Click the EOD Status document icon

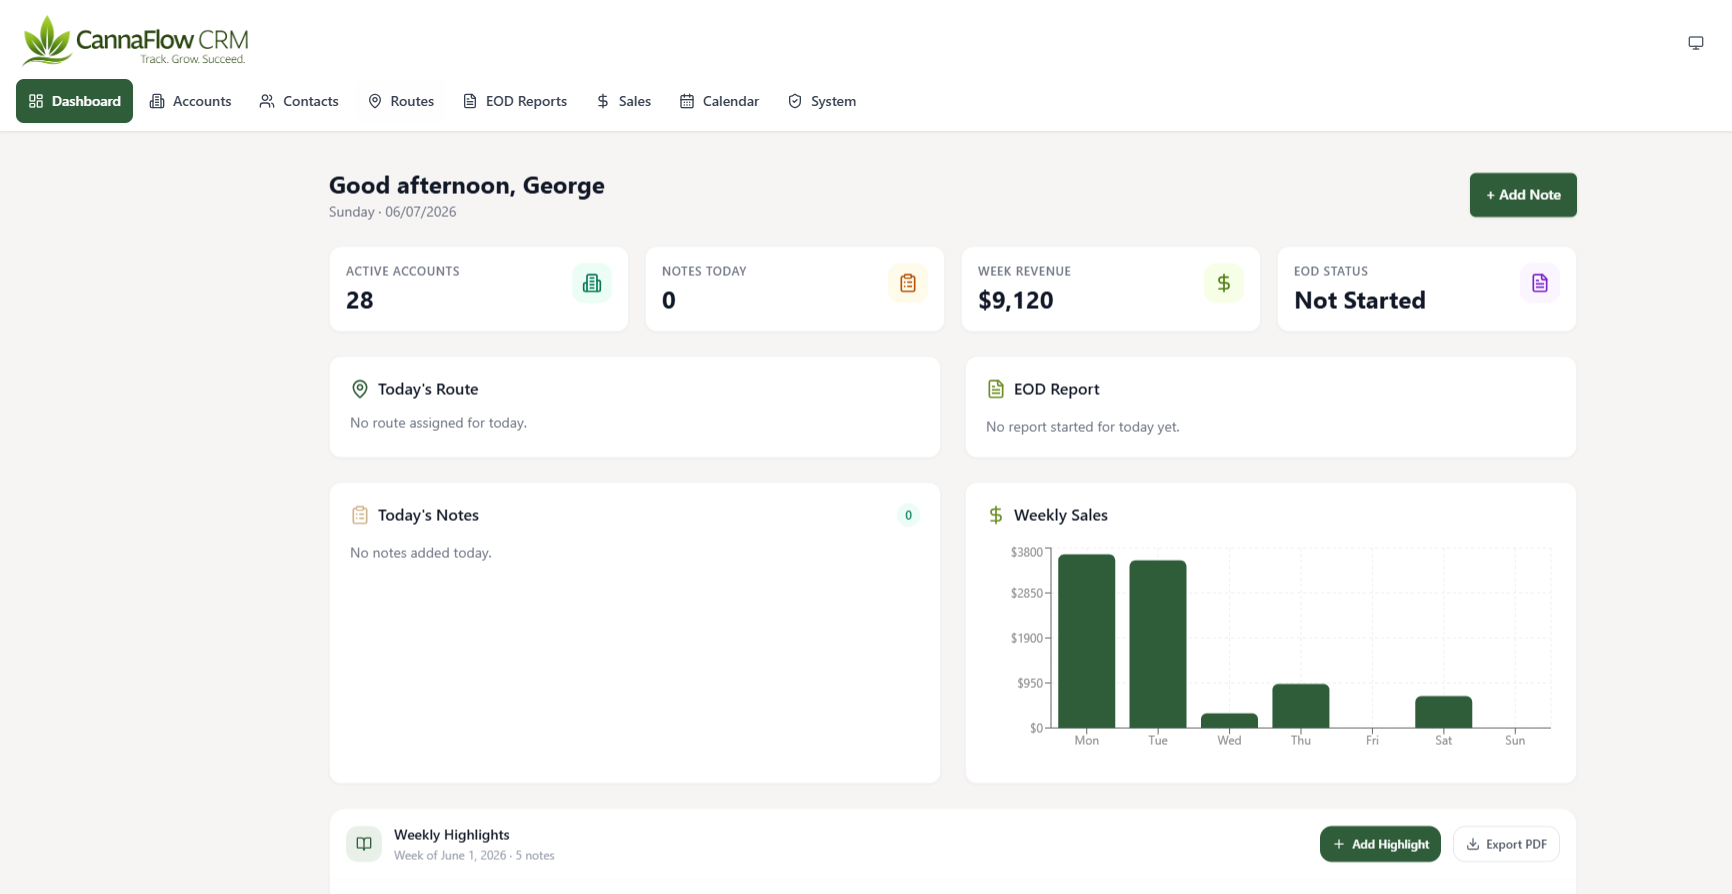pyautogui.click(x=1540, y=283)
